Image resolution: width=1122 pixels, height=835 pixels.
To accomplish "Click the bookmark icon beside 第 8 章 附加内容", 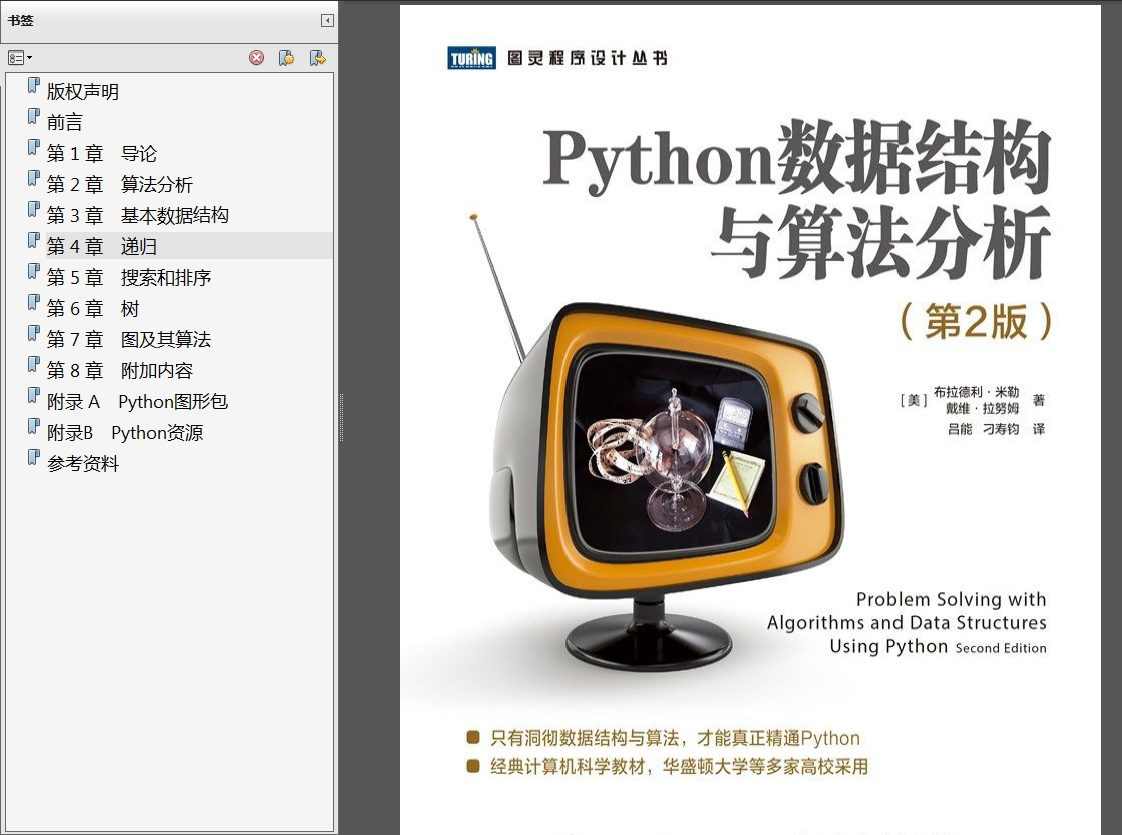I will point(34,364).
